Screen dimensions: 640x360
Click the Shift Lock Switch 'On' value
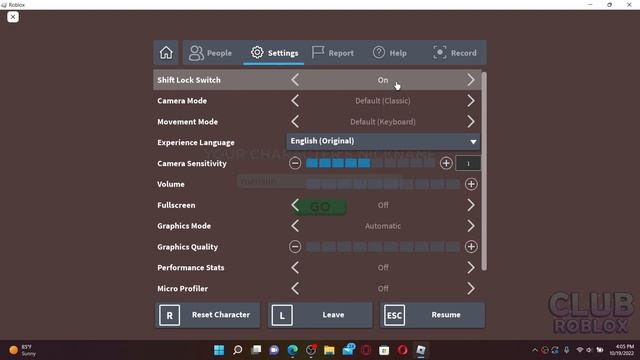(x=383, y=80)
